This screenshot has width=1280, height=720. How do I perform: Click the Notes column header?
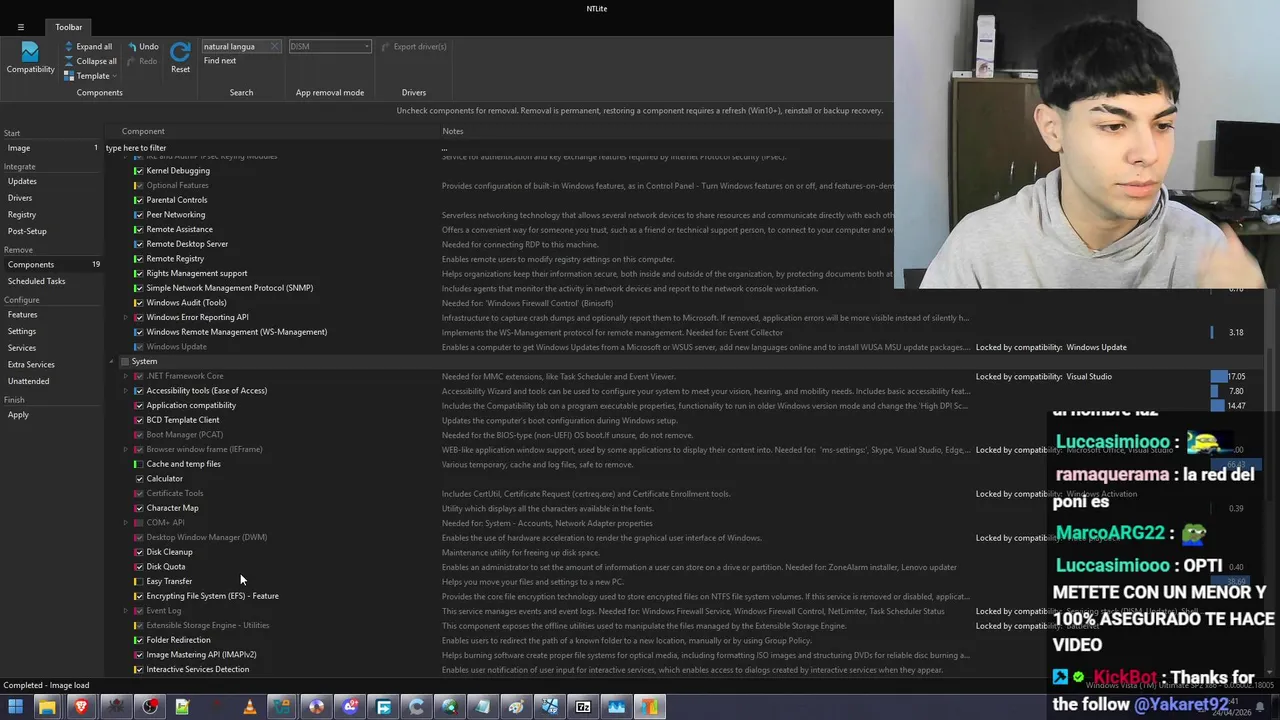[453, 131]
